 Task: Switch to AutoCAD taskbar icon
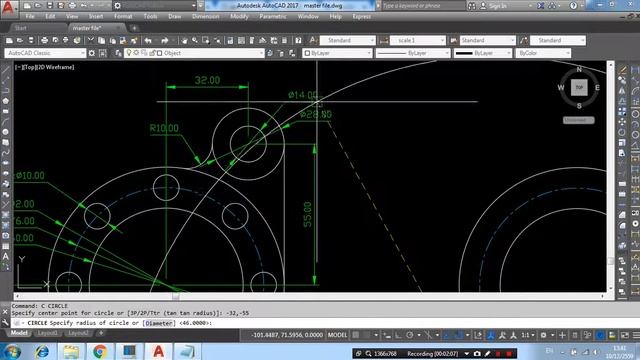coord(158,351)
